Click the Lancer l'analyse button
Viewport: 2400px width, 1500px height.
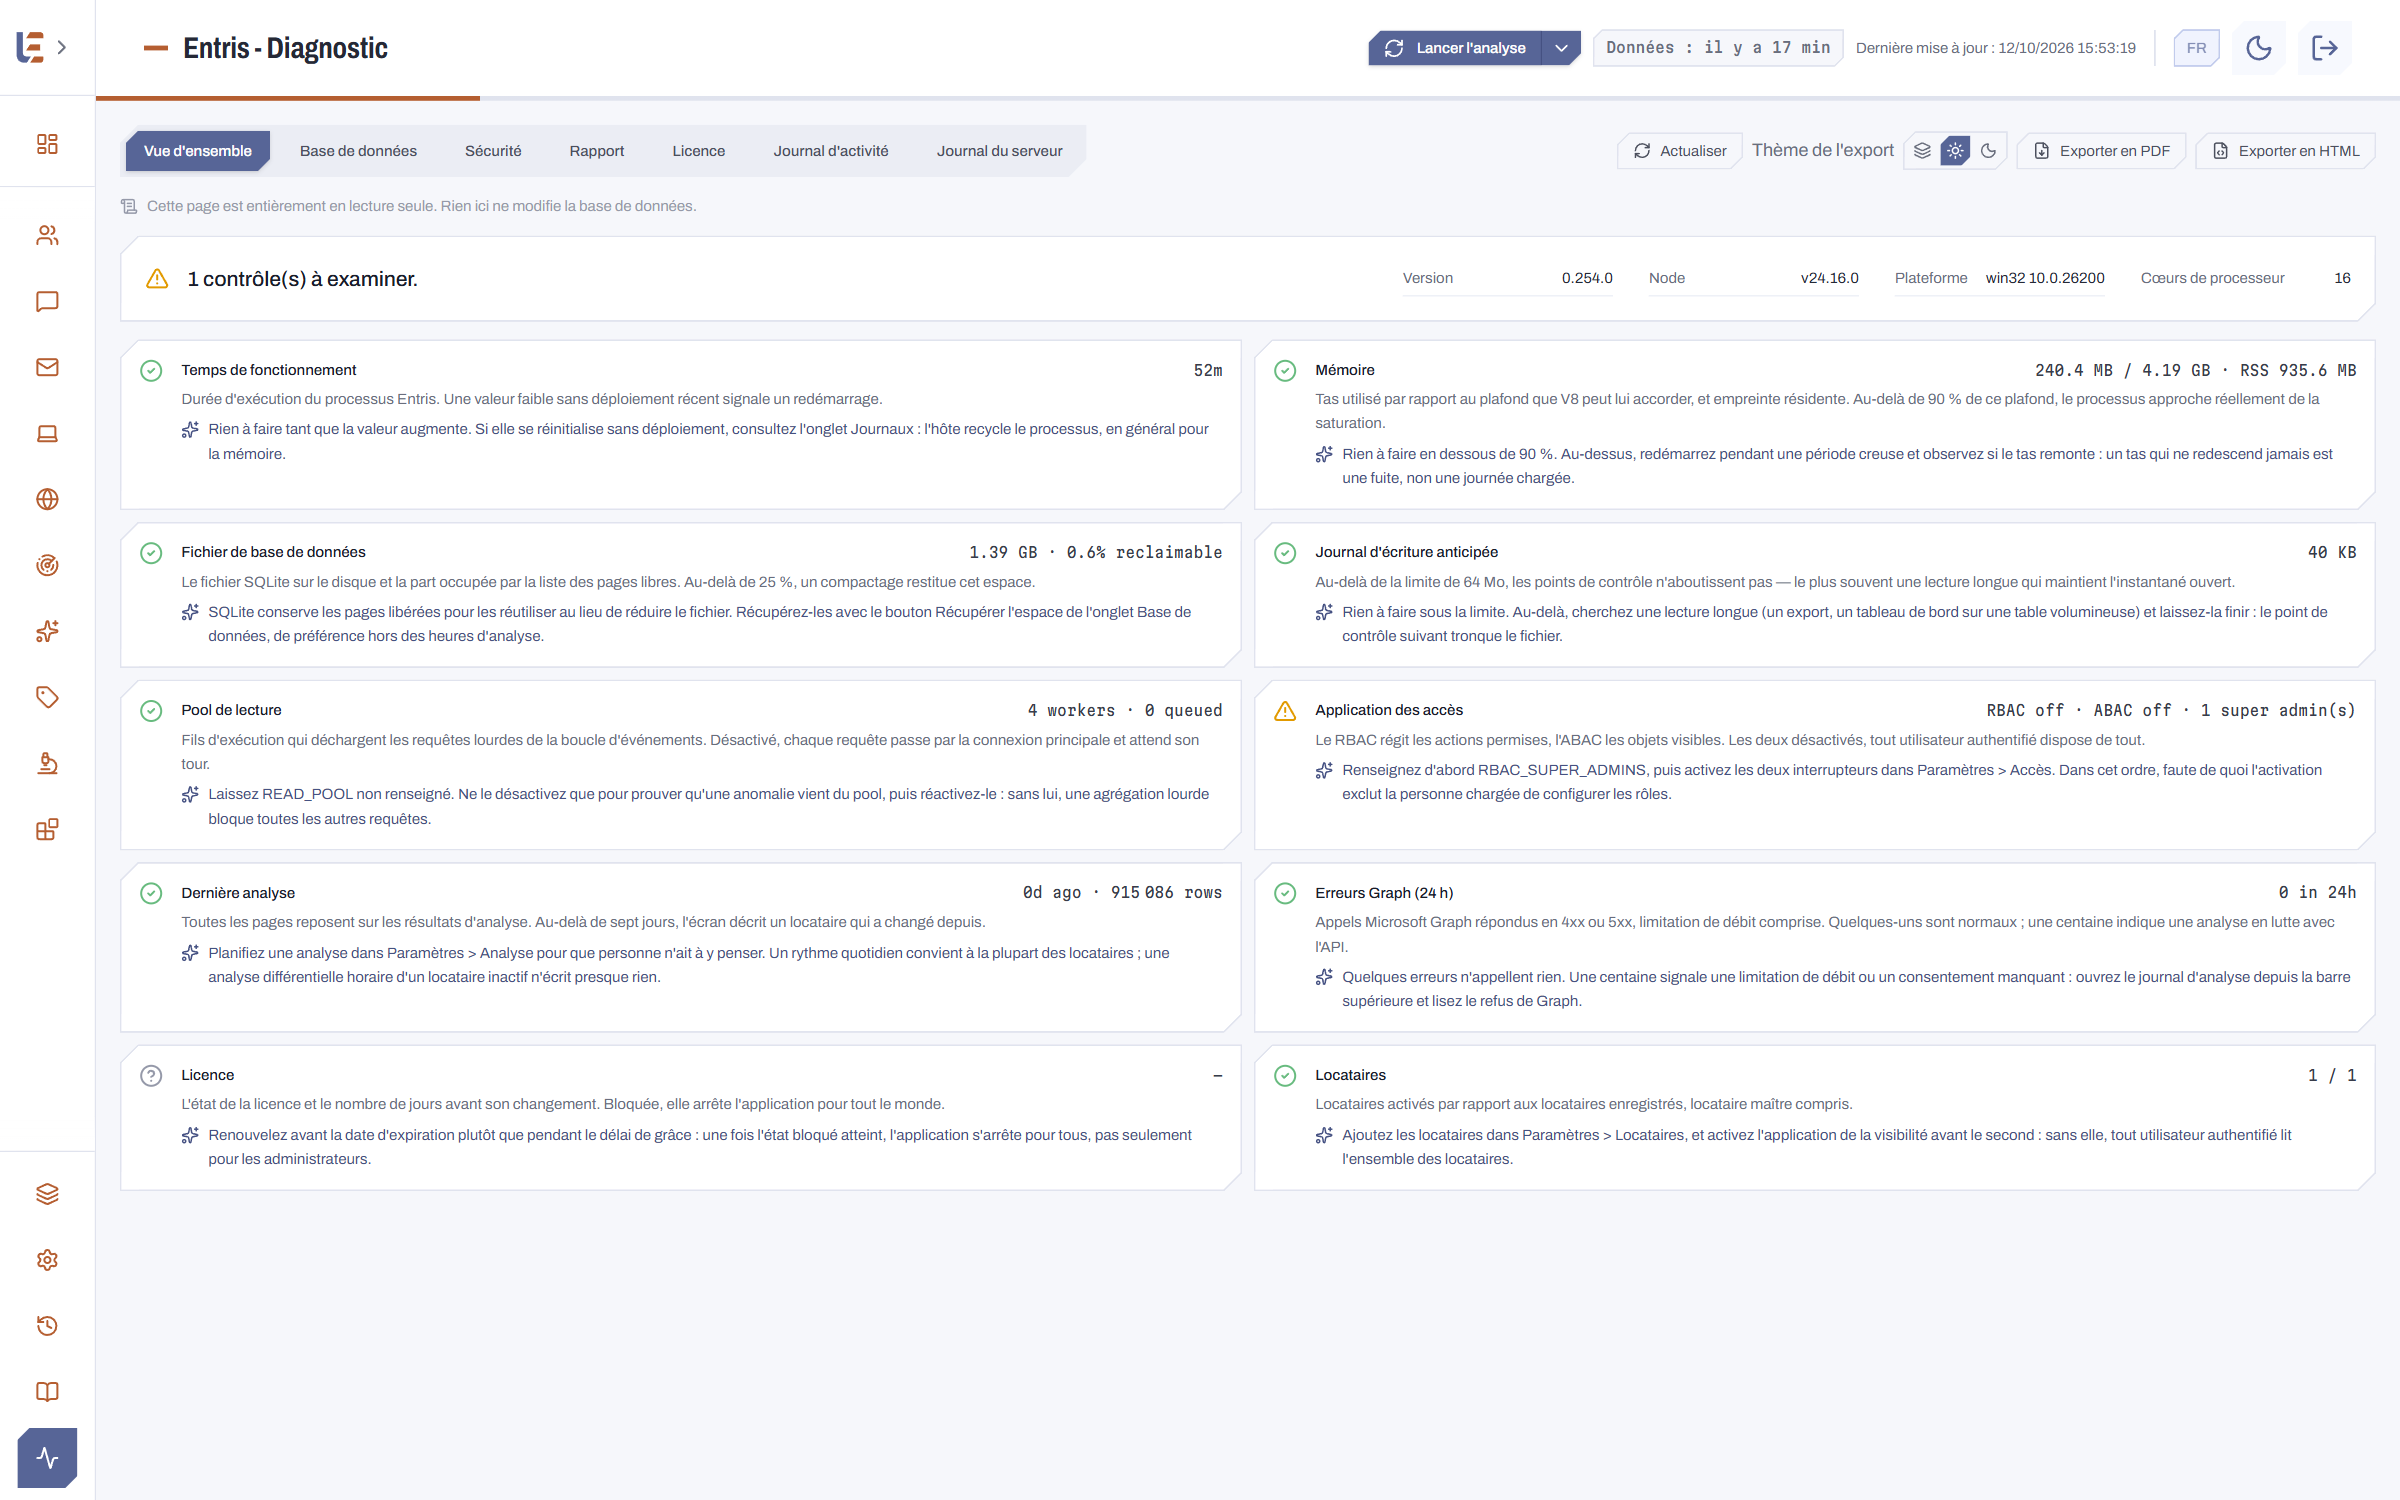(1456, 48)
